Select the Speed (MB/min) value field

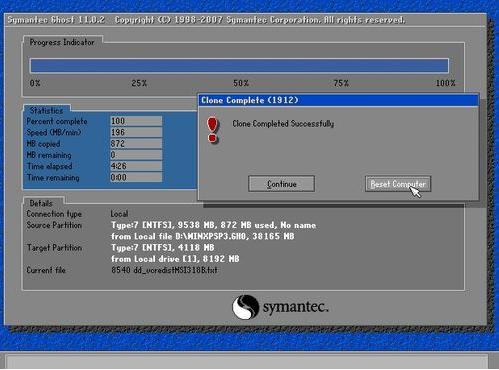click(136, 132)
